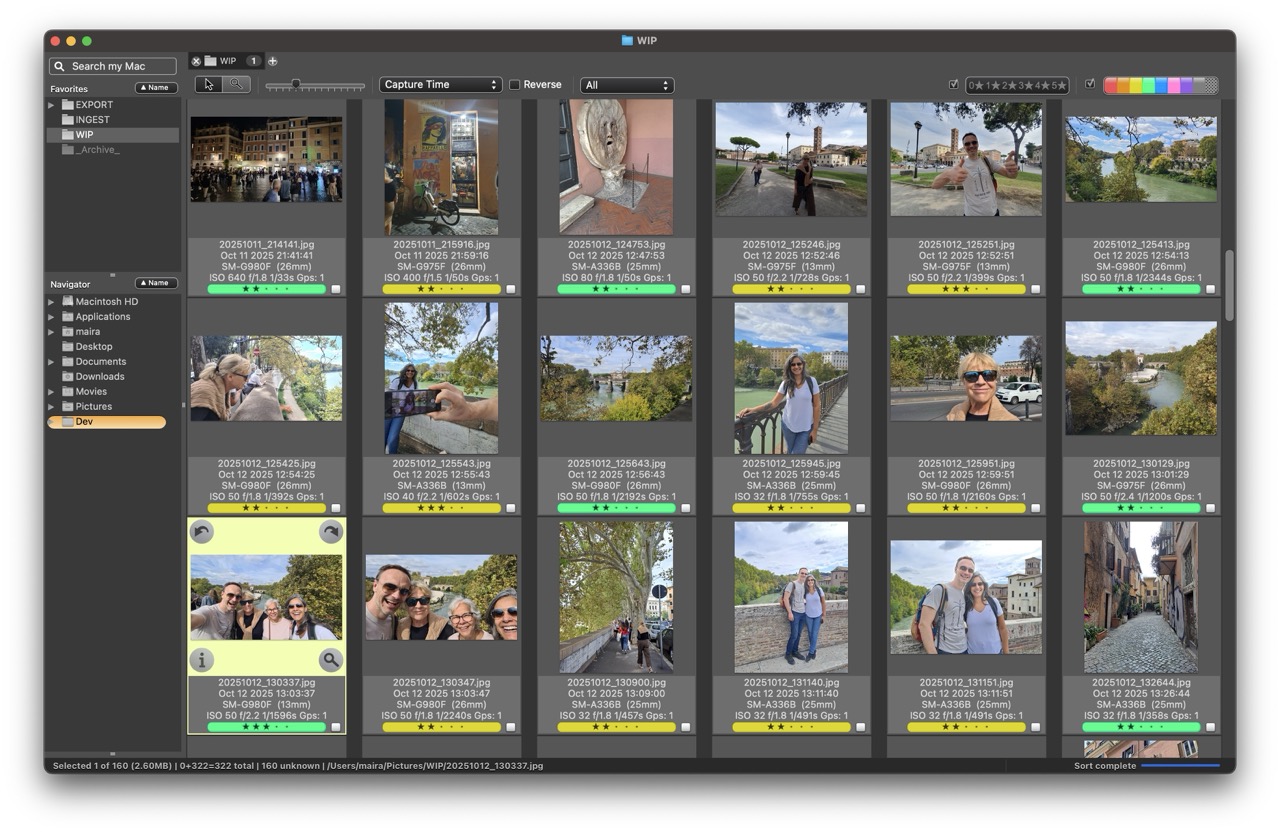Toggle the star rating filter checkbox

953,85
